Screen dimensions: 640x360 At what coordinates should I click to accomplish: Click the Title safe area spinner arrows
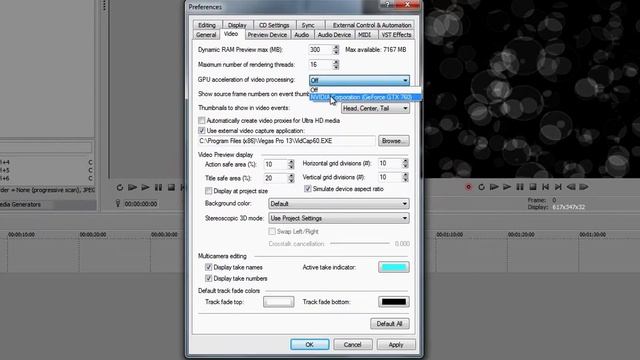(291, 178)
